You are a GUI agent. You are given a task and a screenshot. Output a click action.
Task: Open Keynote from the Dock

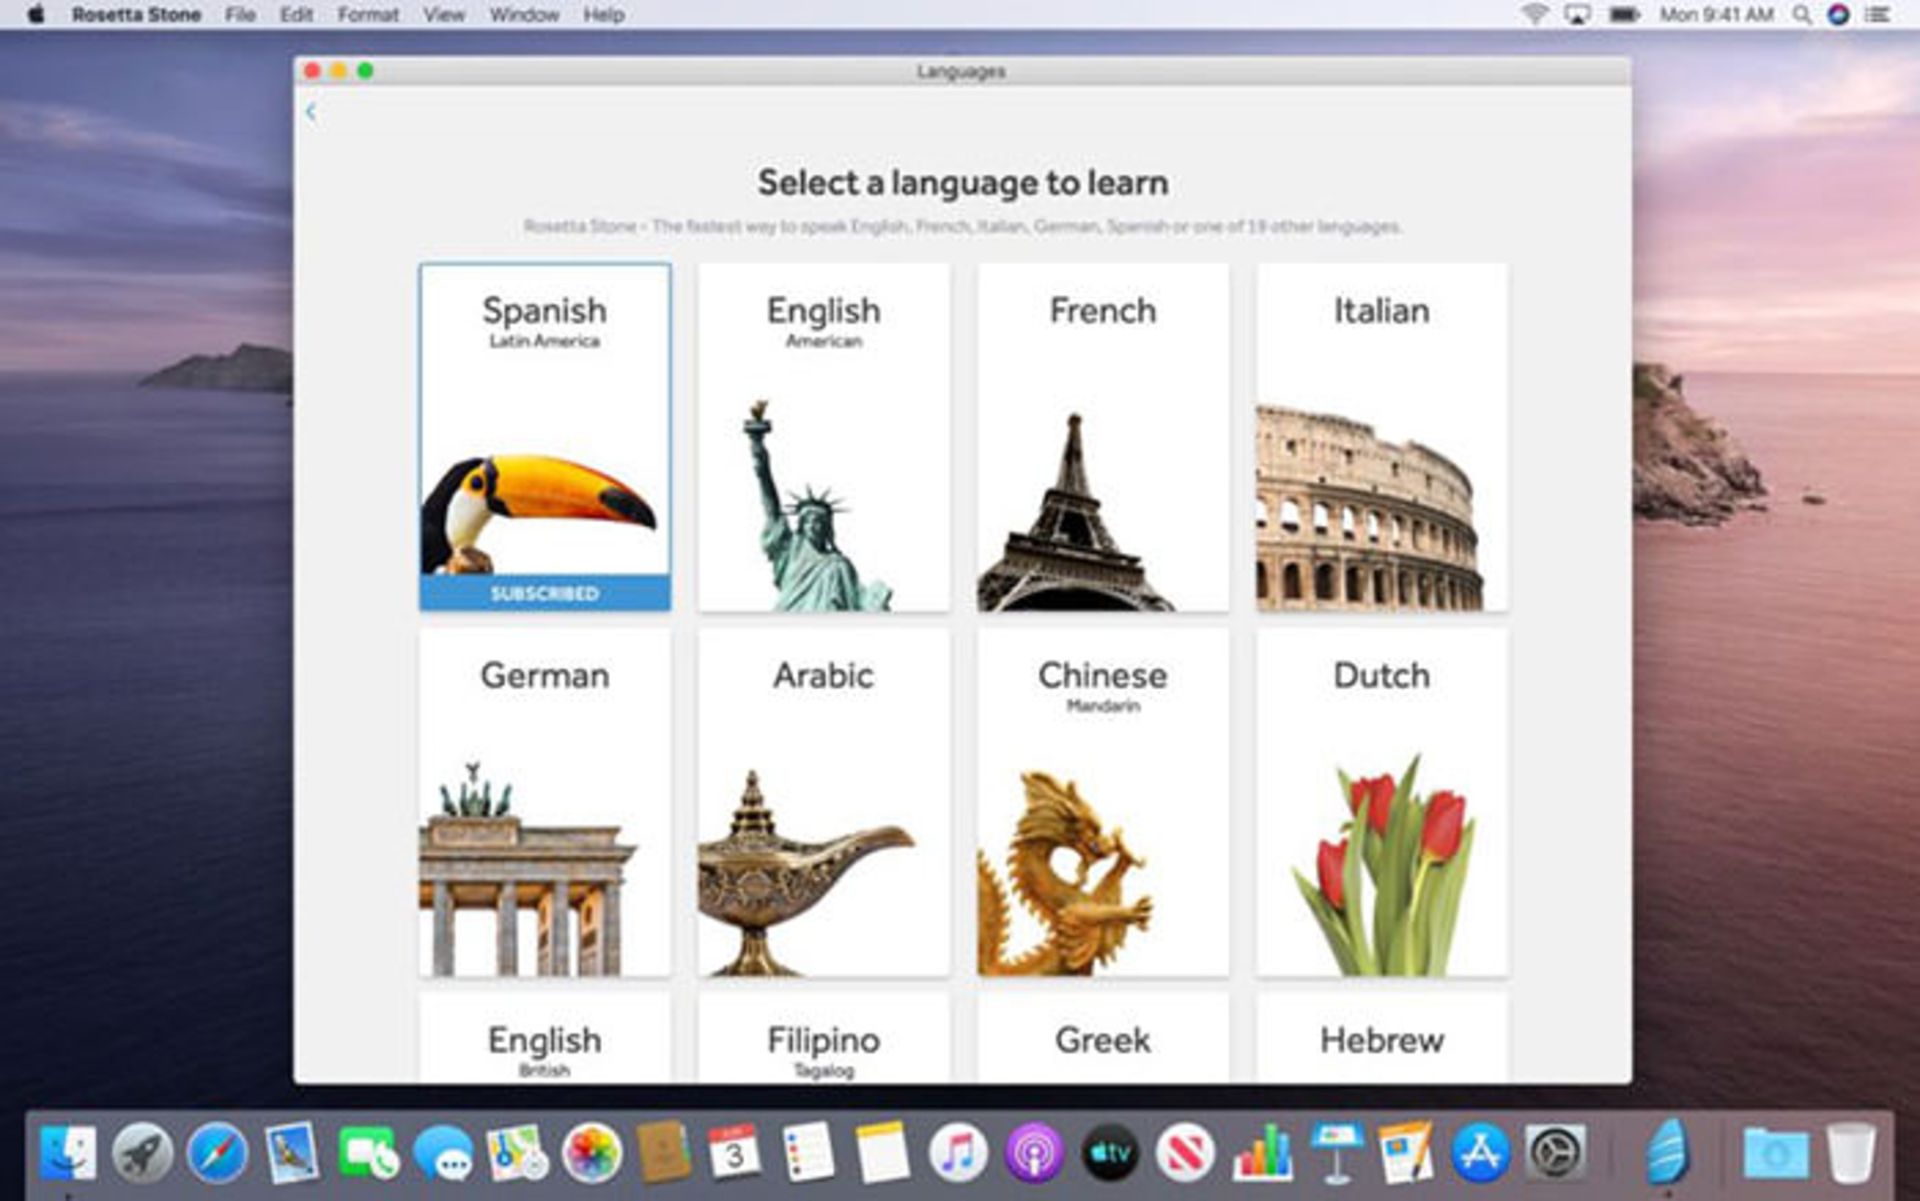[1336, 1153]
